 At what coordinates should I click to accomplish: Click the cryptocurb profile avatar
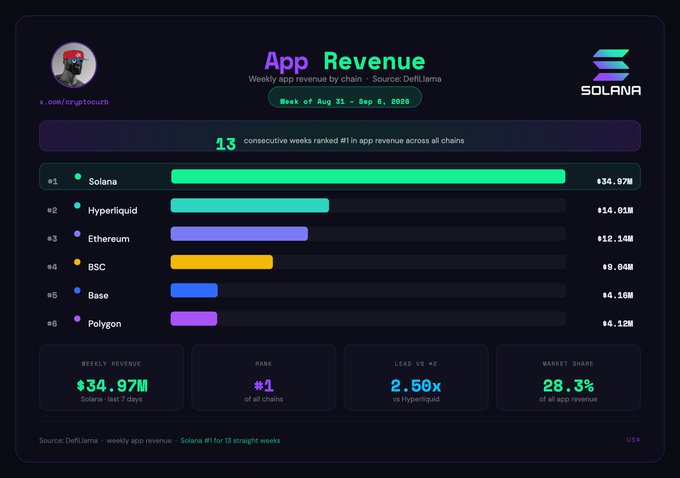pyautogui.click(x=74, y=65)
